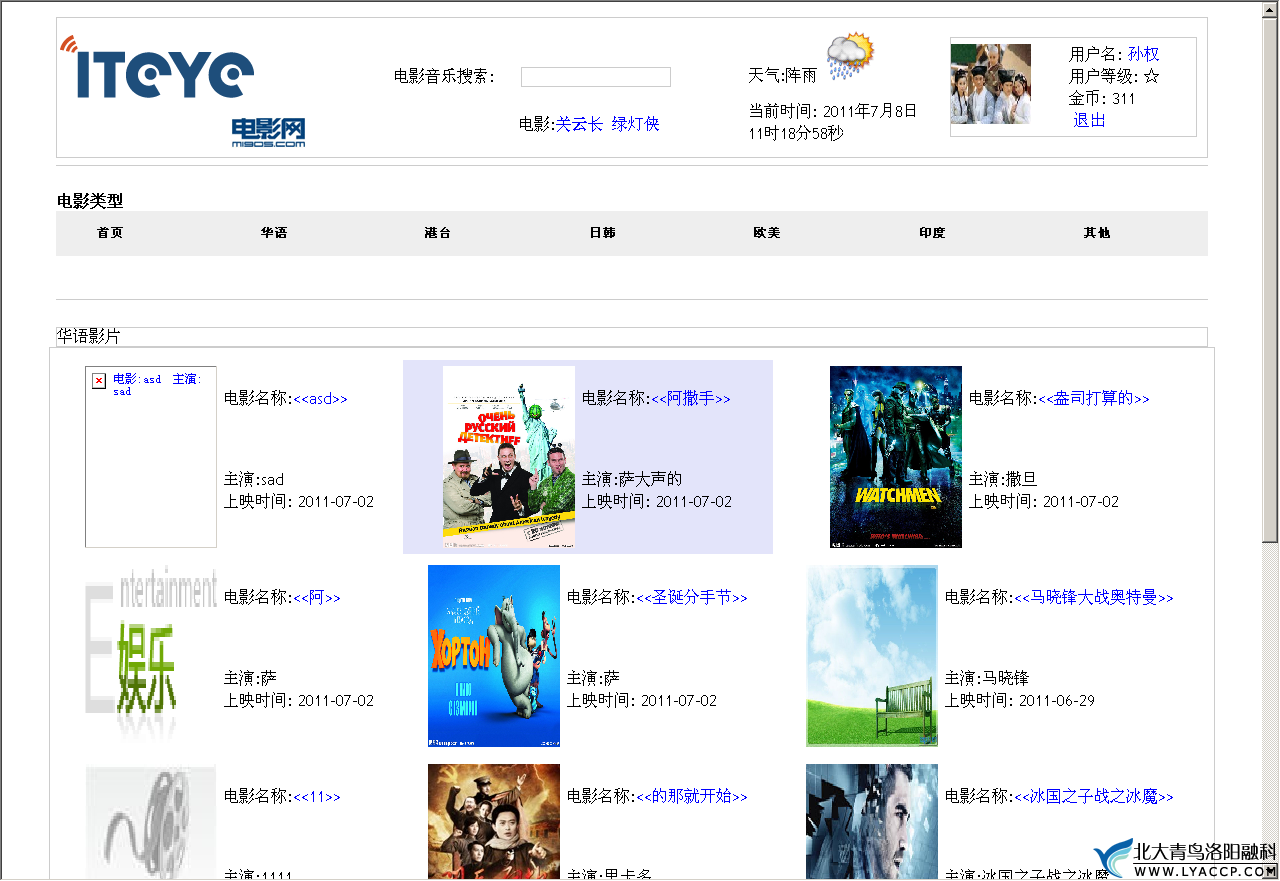Select the 华语 movie category
The width and height of the screenshot is (1280, 881).
[x=274, y=233]
